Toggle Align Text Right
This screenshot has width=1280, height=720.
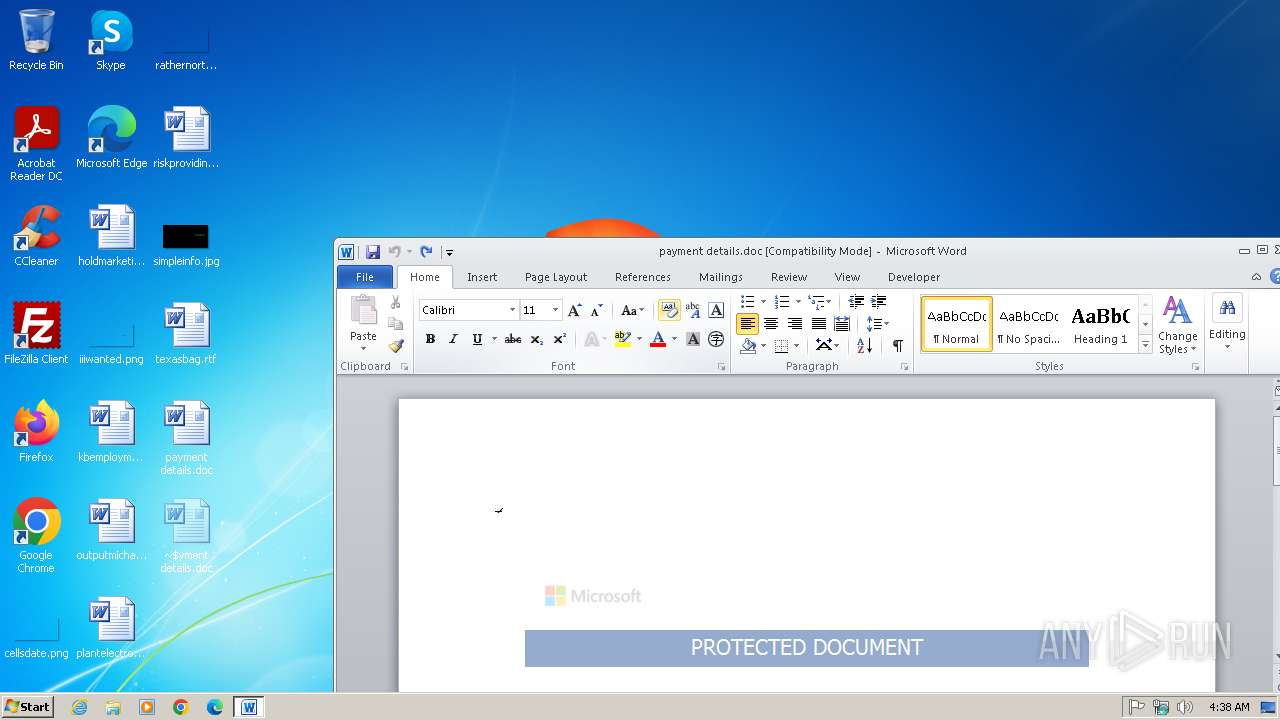(795, 323)
